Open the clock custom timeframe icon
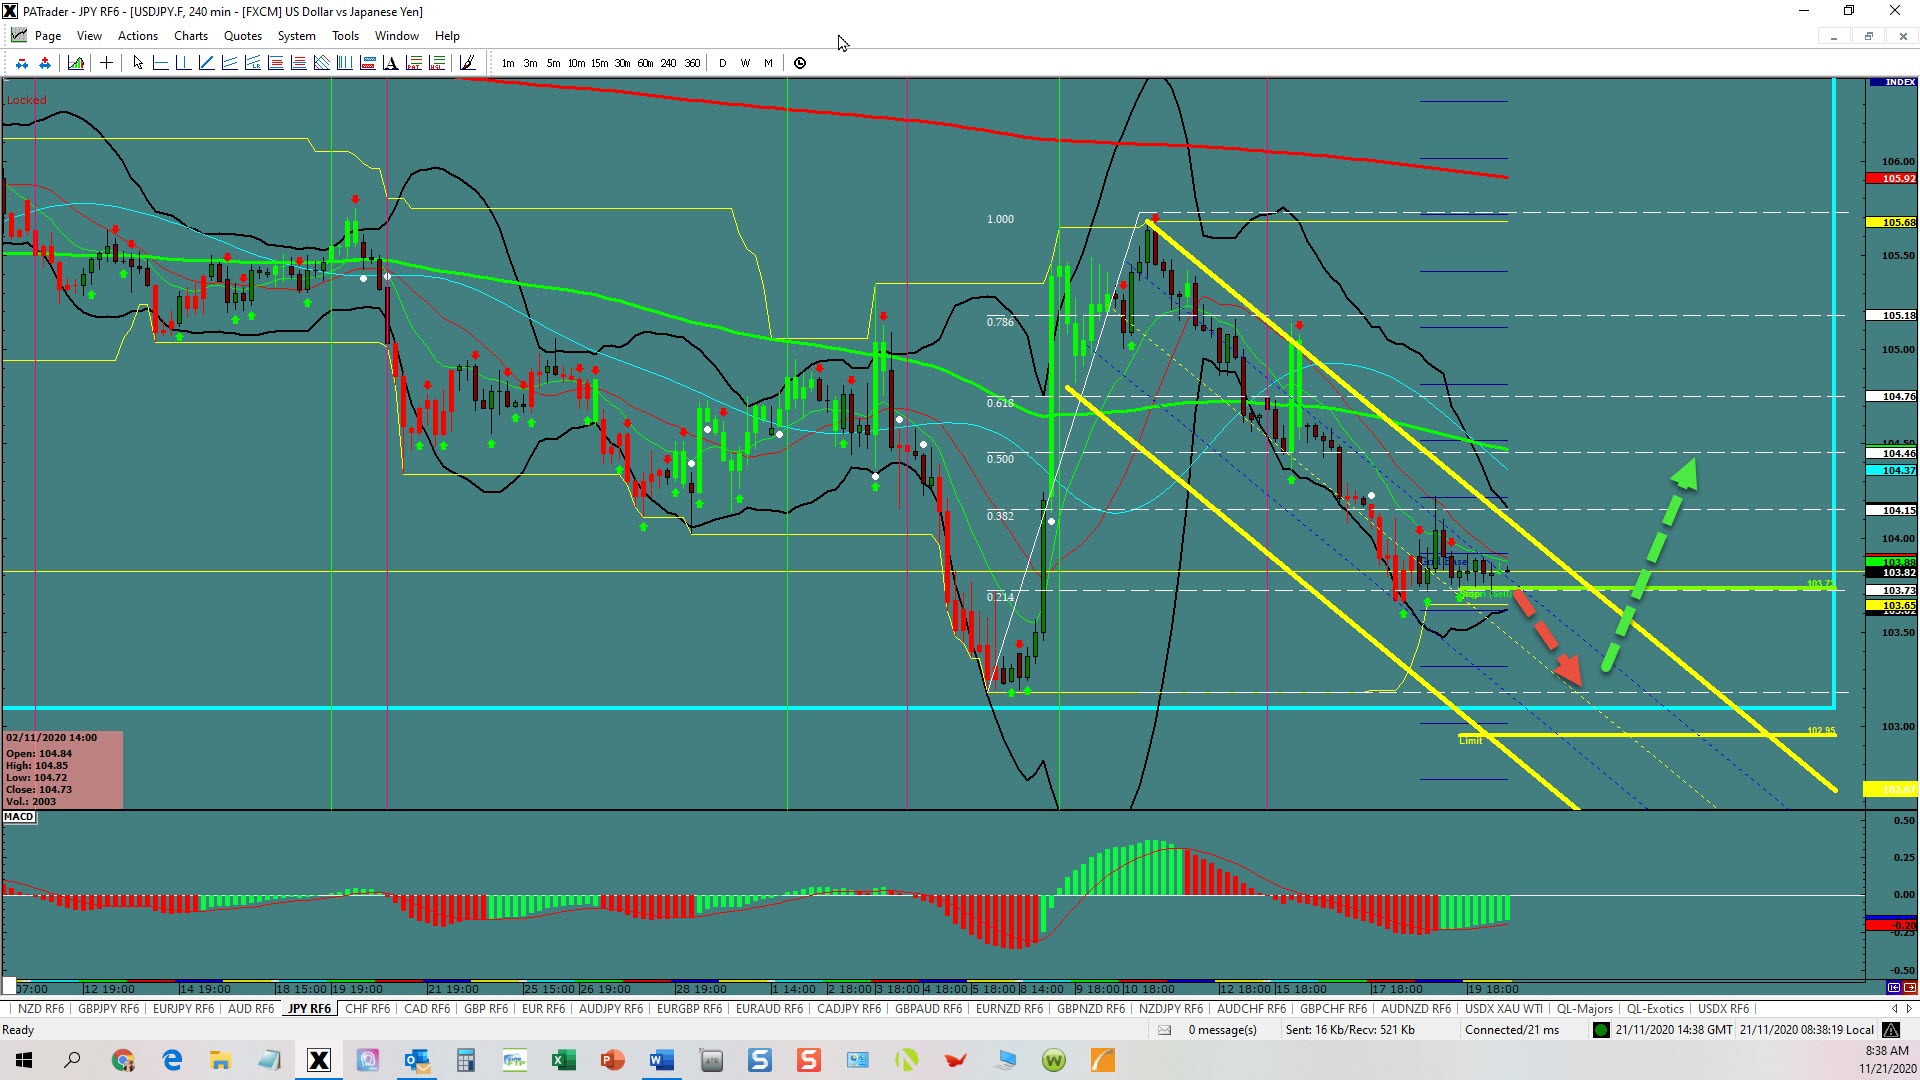The image size is (1920, 1080). [800, 63]
